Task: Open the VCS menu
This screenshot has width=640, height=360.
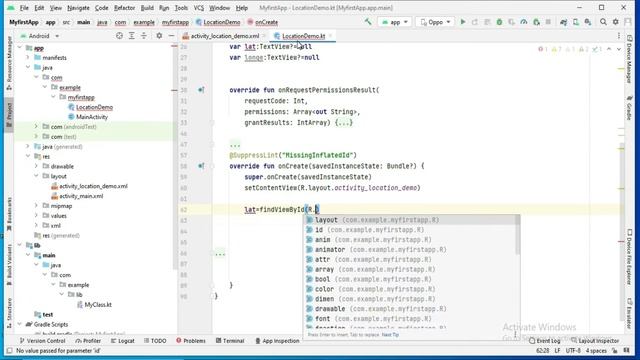Action: tap(199, 8)
